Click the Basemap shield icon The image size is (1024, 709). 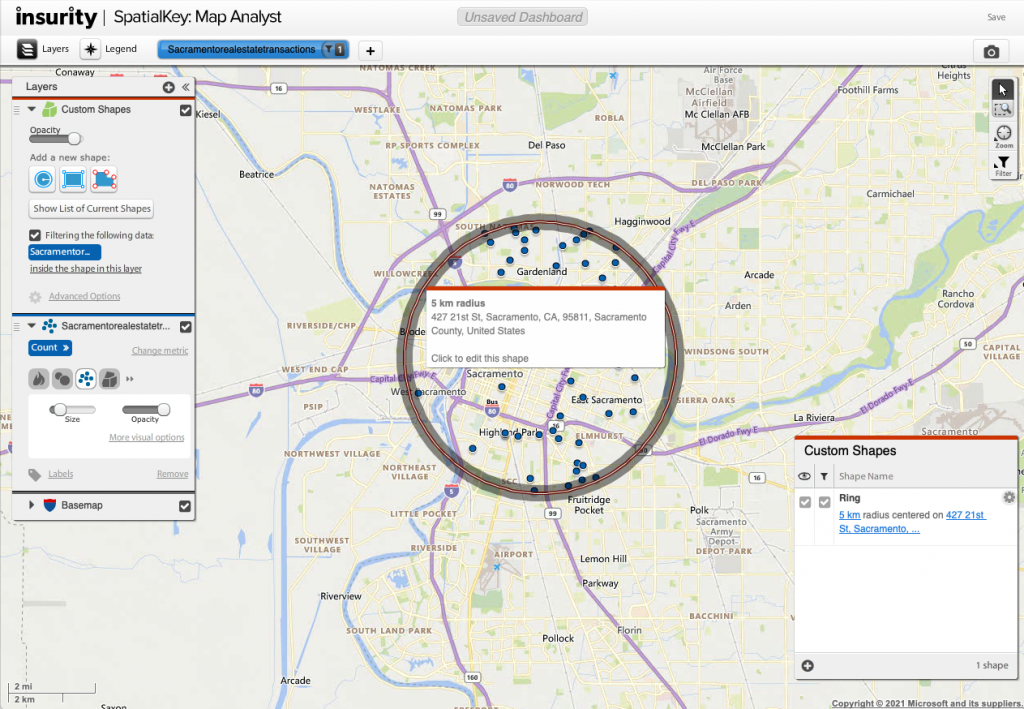50,505
